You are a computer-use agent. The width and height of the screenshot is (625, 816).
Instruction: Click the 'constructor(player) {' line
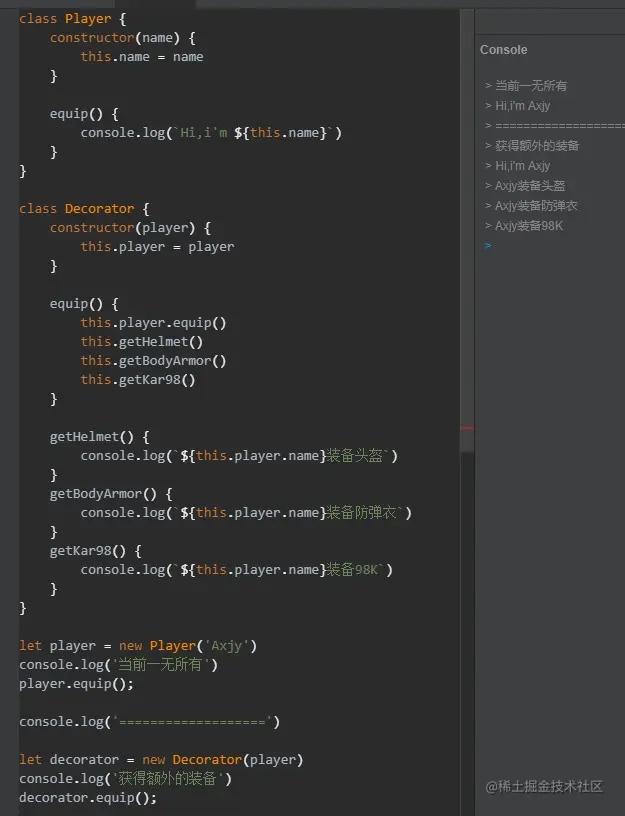(x=130, y=228)
